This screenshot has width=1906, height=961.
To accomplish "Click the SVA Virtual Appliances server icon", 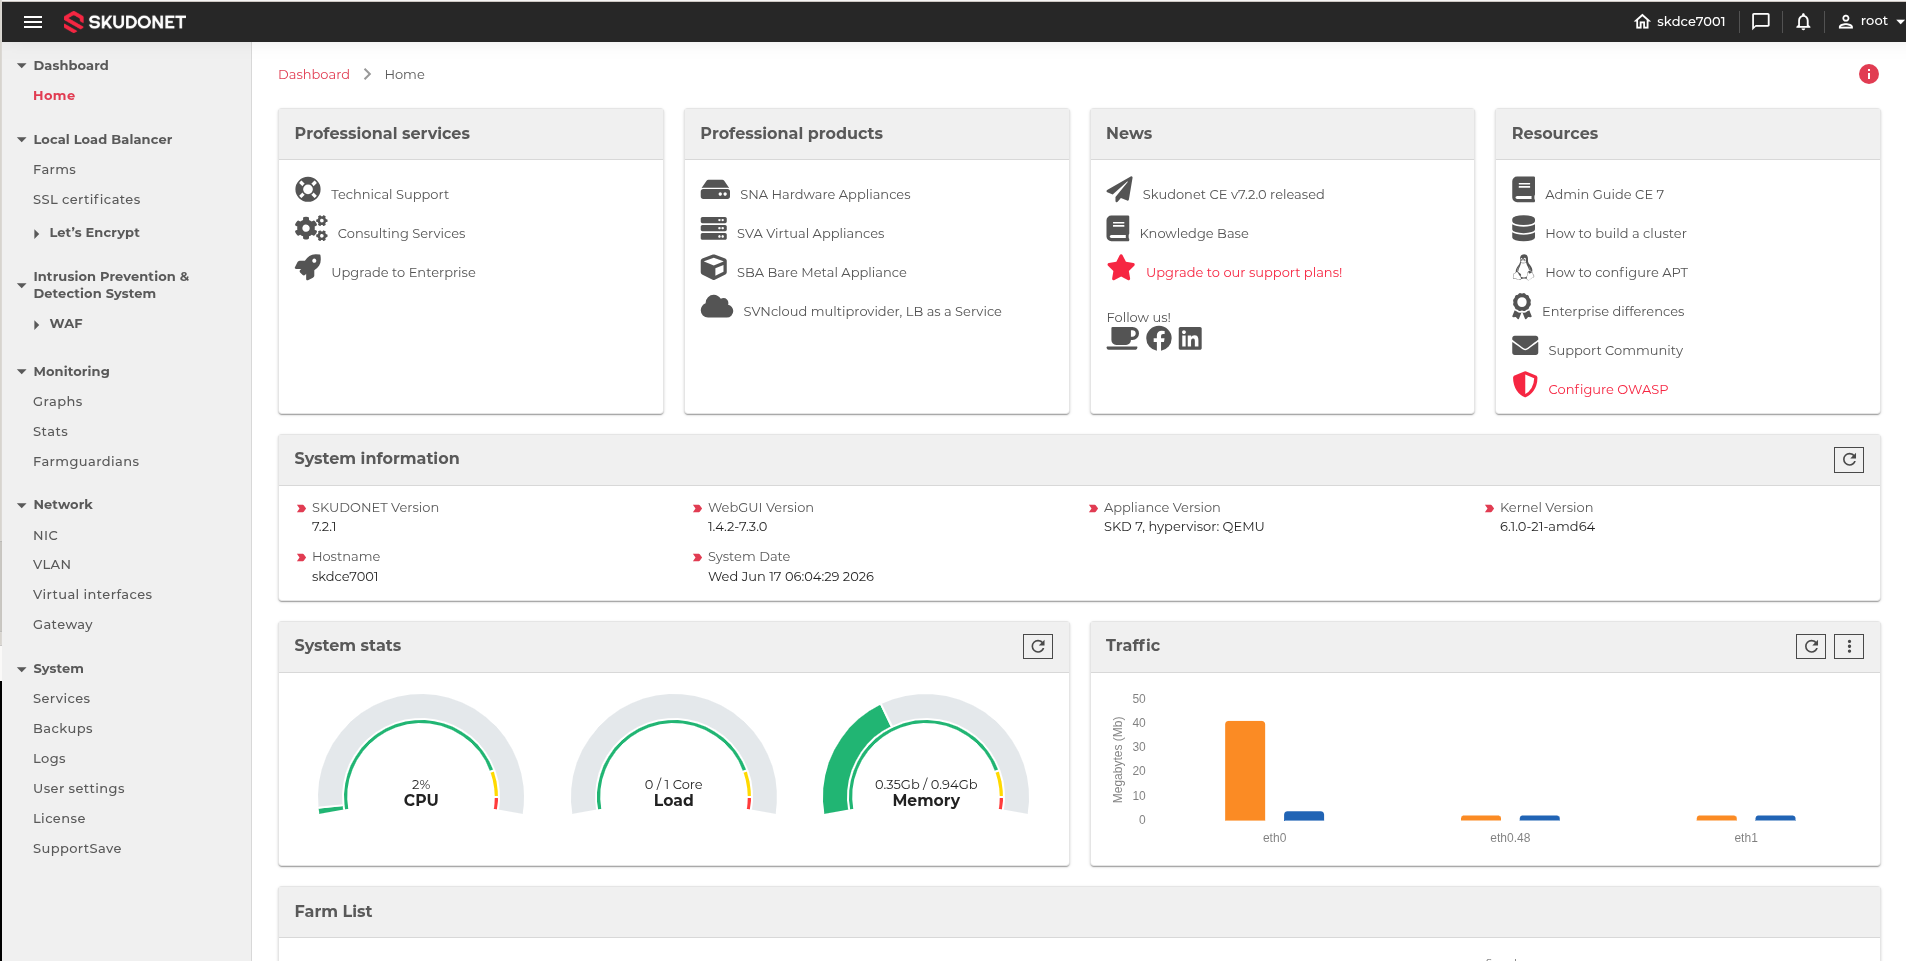I will [x=714, y=228].
